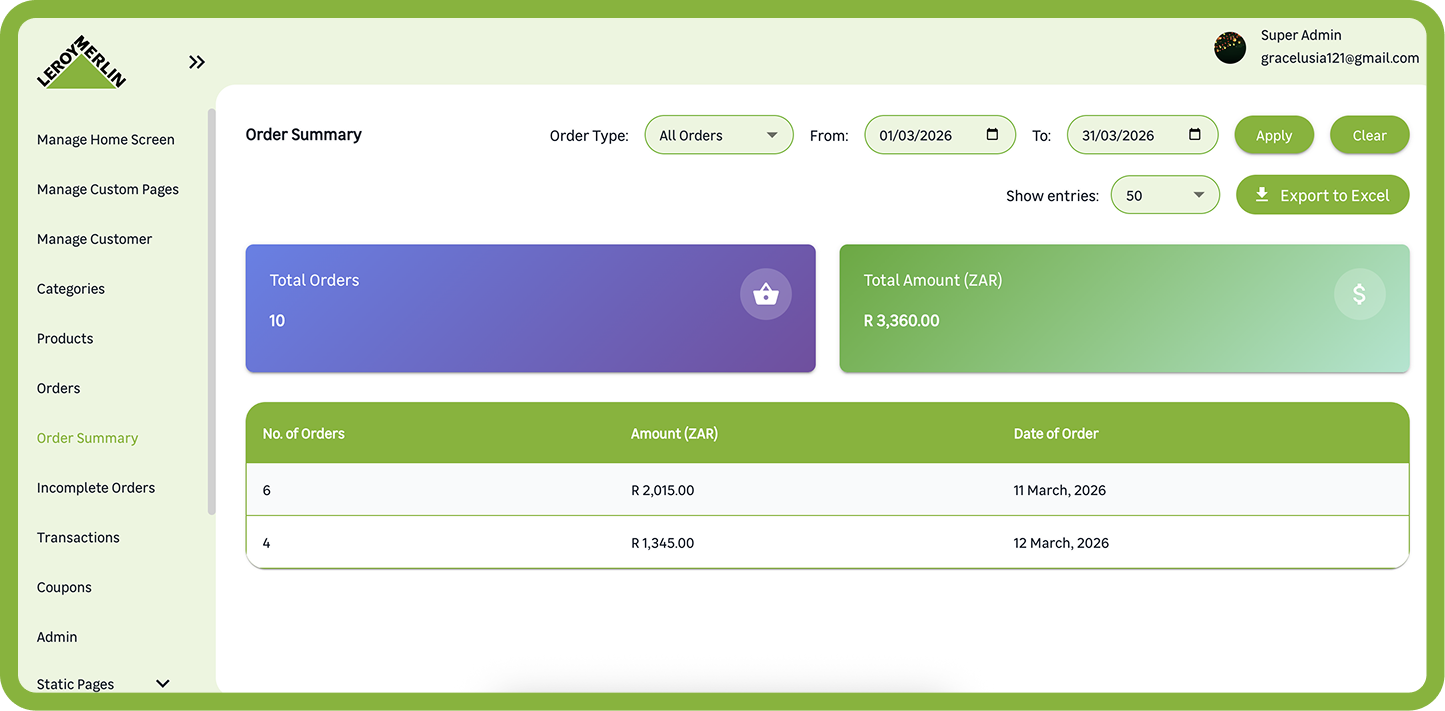Open the Order Type dropdown
The height and width of the screenshot is (711, 1445).
click(718, 135)
